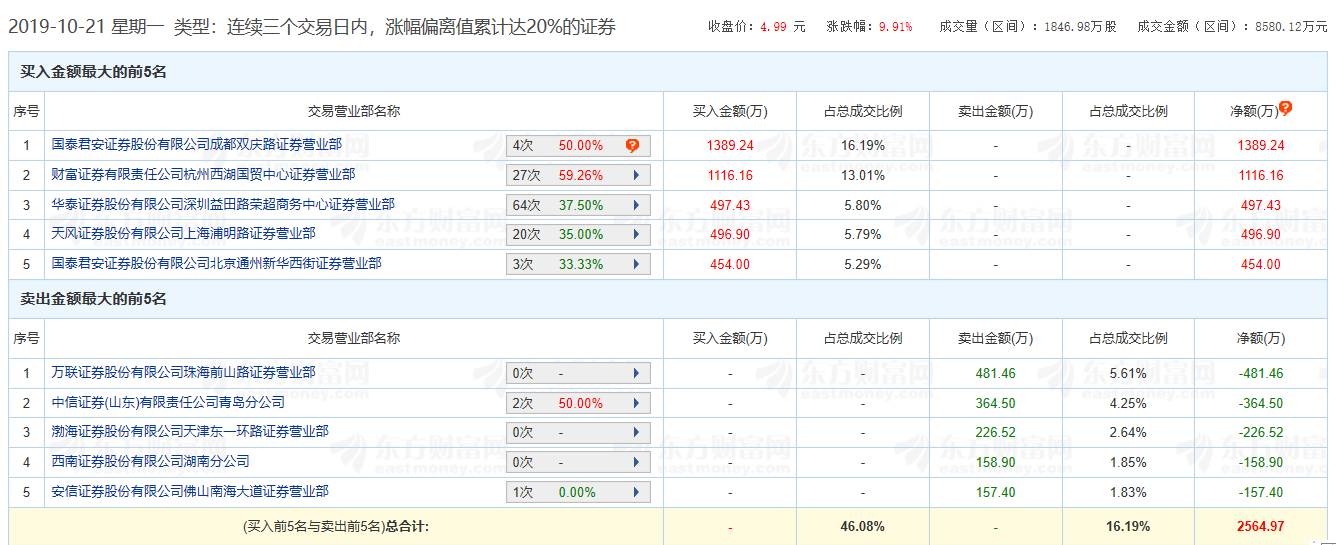This screenshot has width=1336, height=545.
Task: Open 安信证券佛山南海大道证券营业部 link
Action: click(x=190, y=491)
